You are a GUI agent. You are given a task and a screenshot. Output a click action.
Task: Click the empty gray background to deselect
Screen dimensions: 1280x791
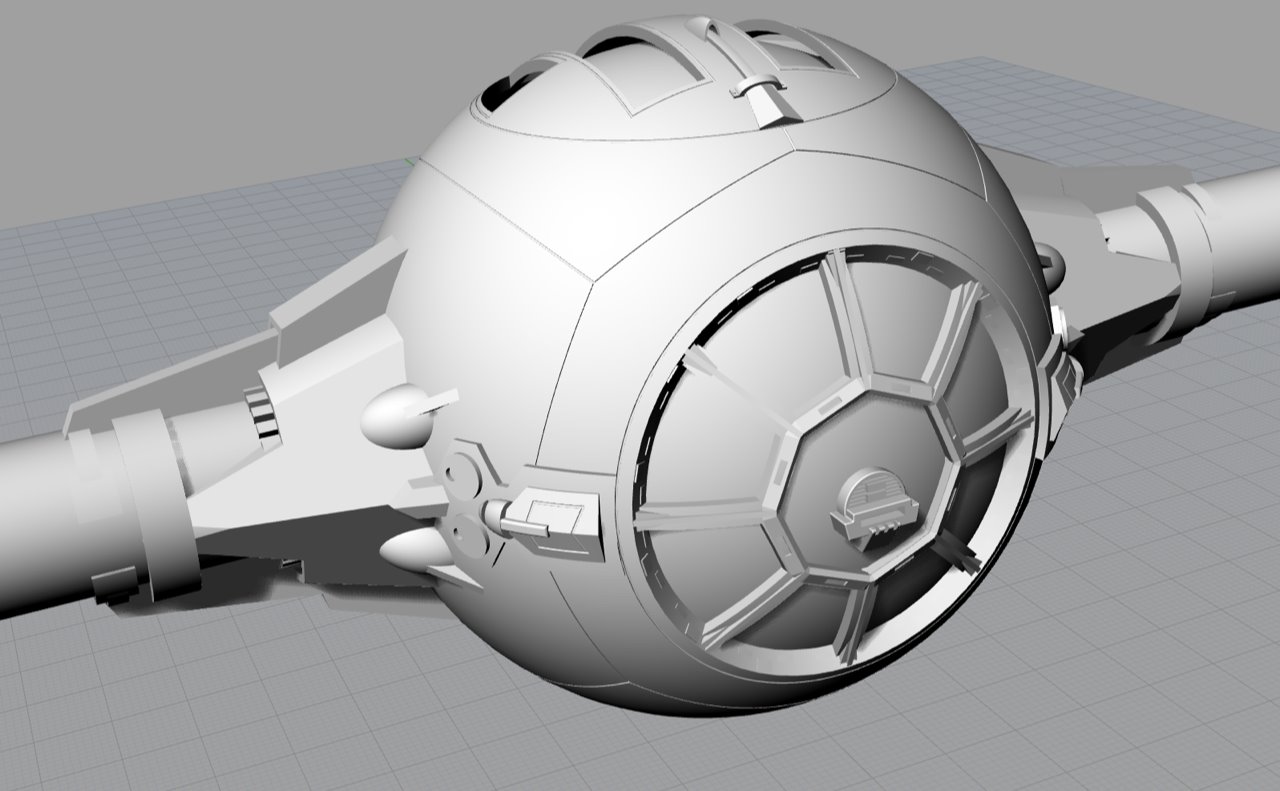(x=200, y=80)
